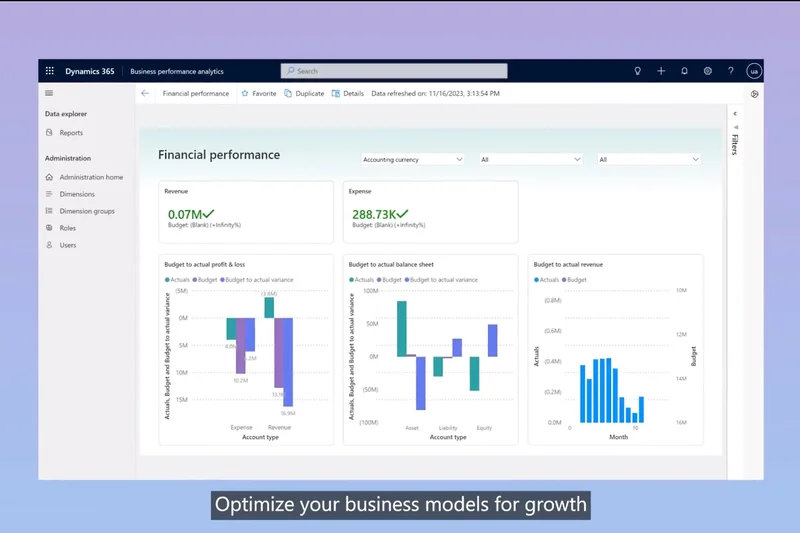The width and height of the screenshot is (800, 533).
Task: Click the Filters funnel icon
Action: click(x=736, y=127)
